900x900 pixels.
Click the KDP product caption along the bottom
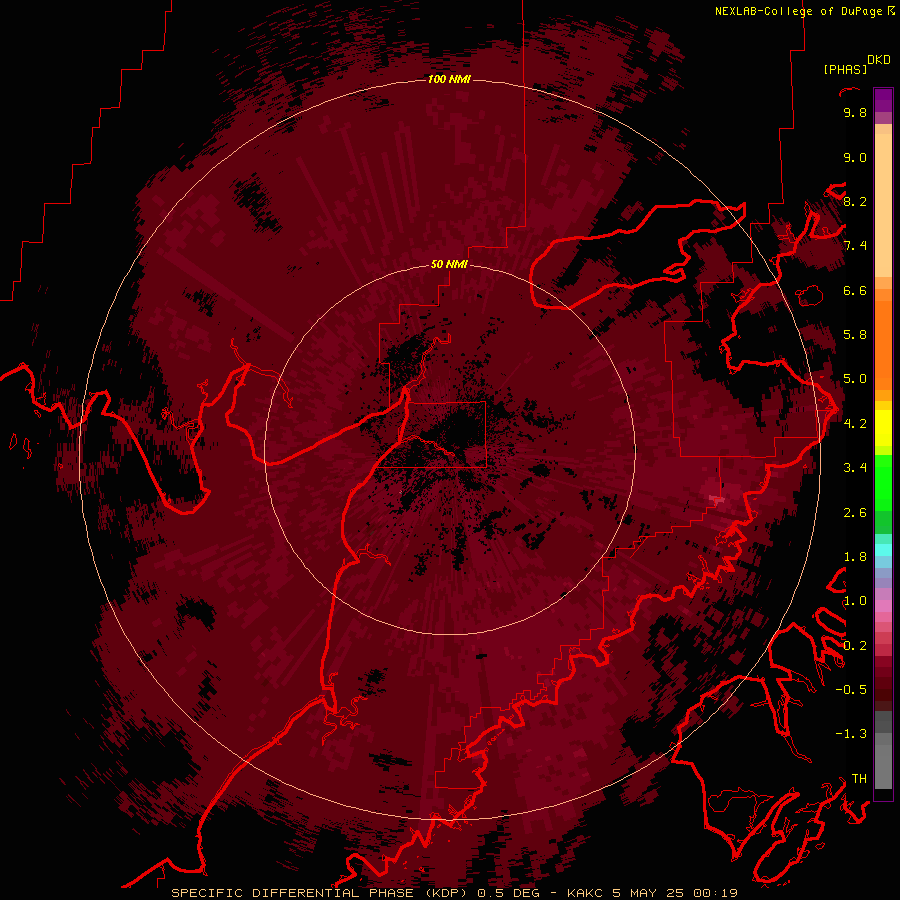(x=455, y=893)
